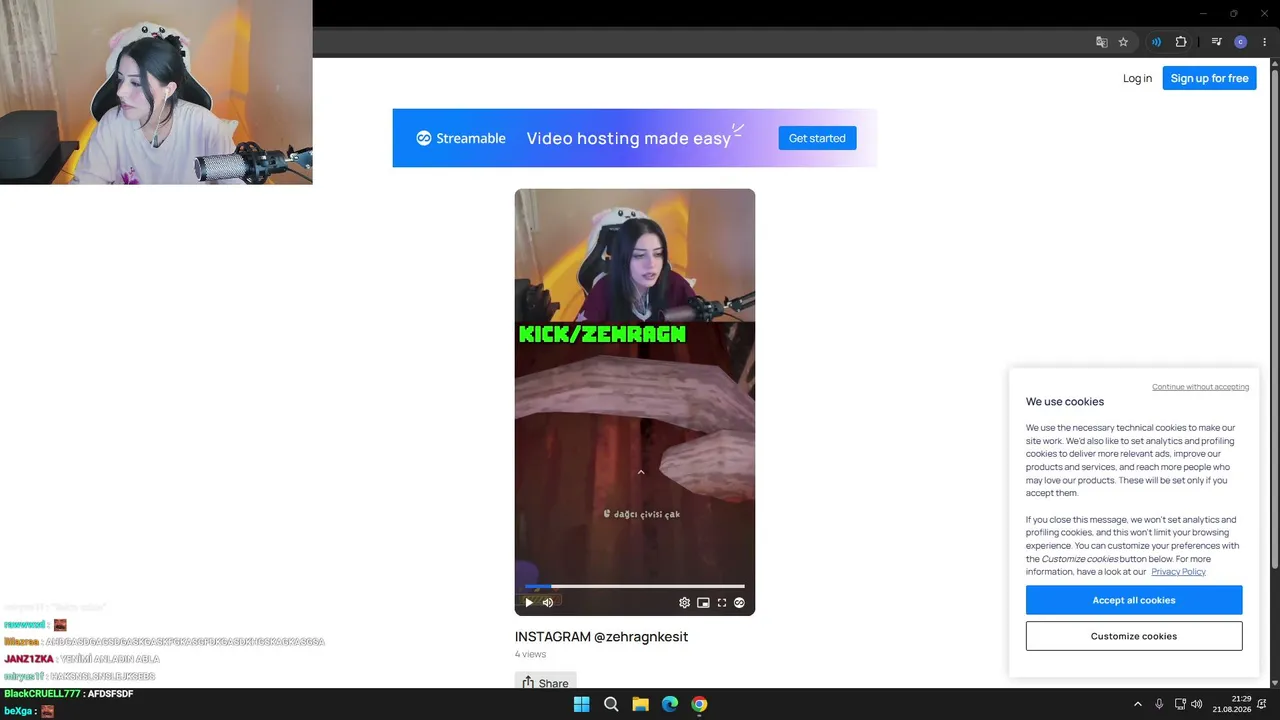
Task: Click the Translate this page icon
Action: click(x=1102, y=42)
